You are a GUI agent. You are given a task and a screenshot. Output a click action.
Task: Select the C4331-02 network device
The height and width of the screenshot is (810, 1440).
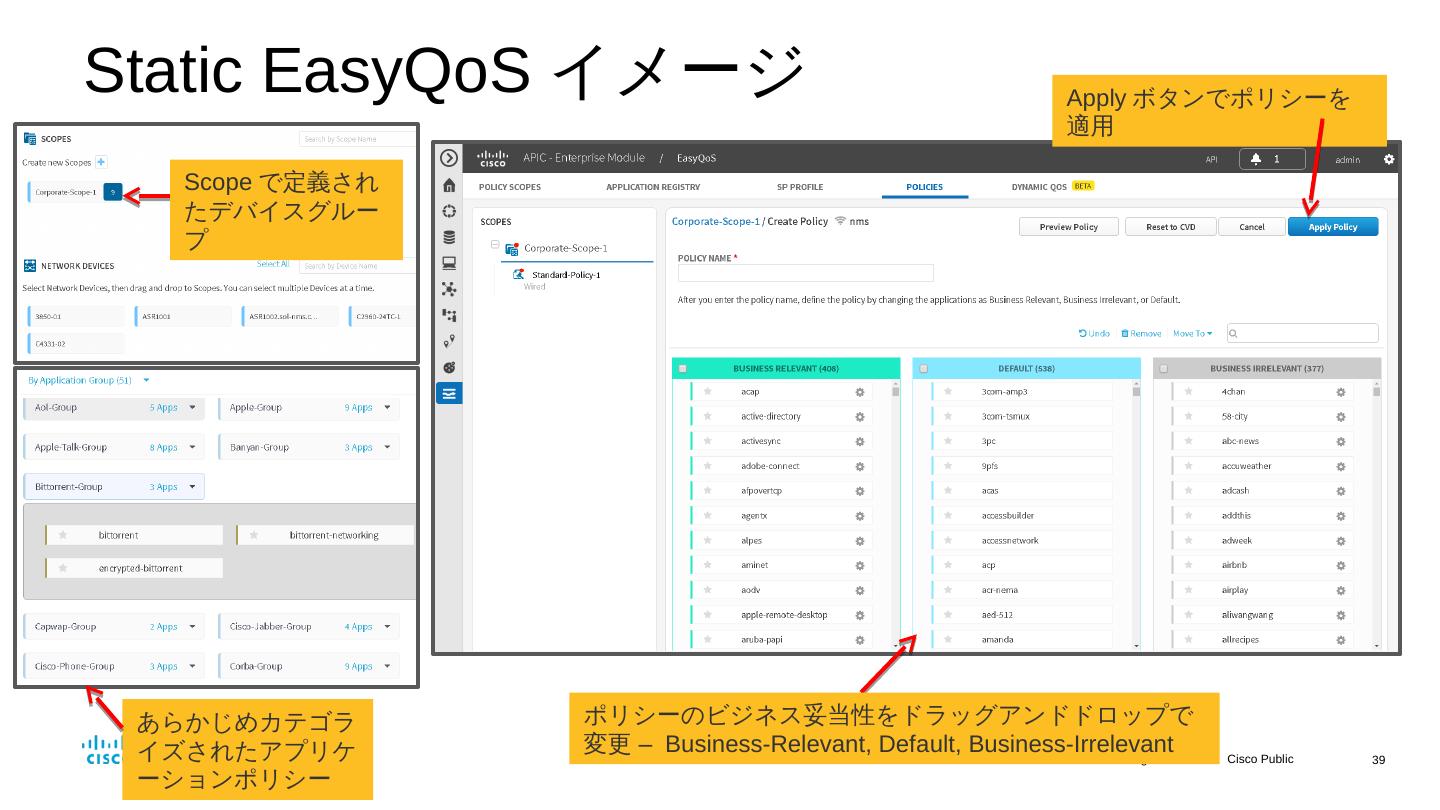click(76, 343)
